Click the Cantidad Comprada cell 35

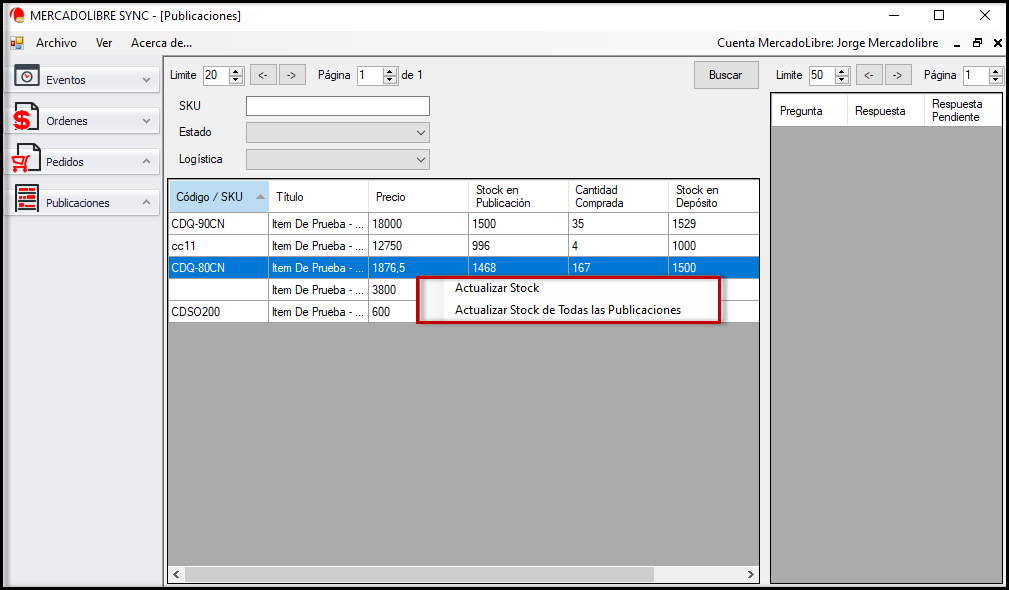coord(618,224)
